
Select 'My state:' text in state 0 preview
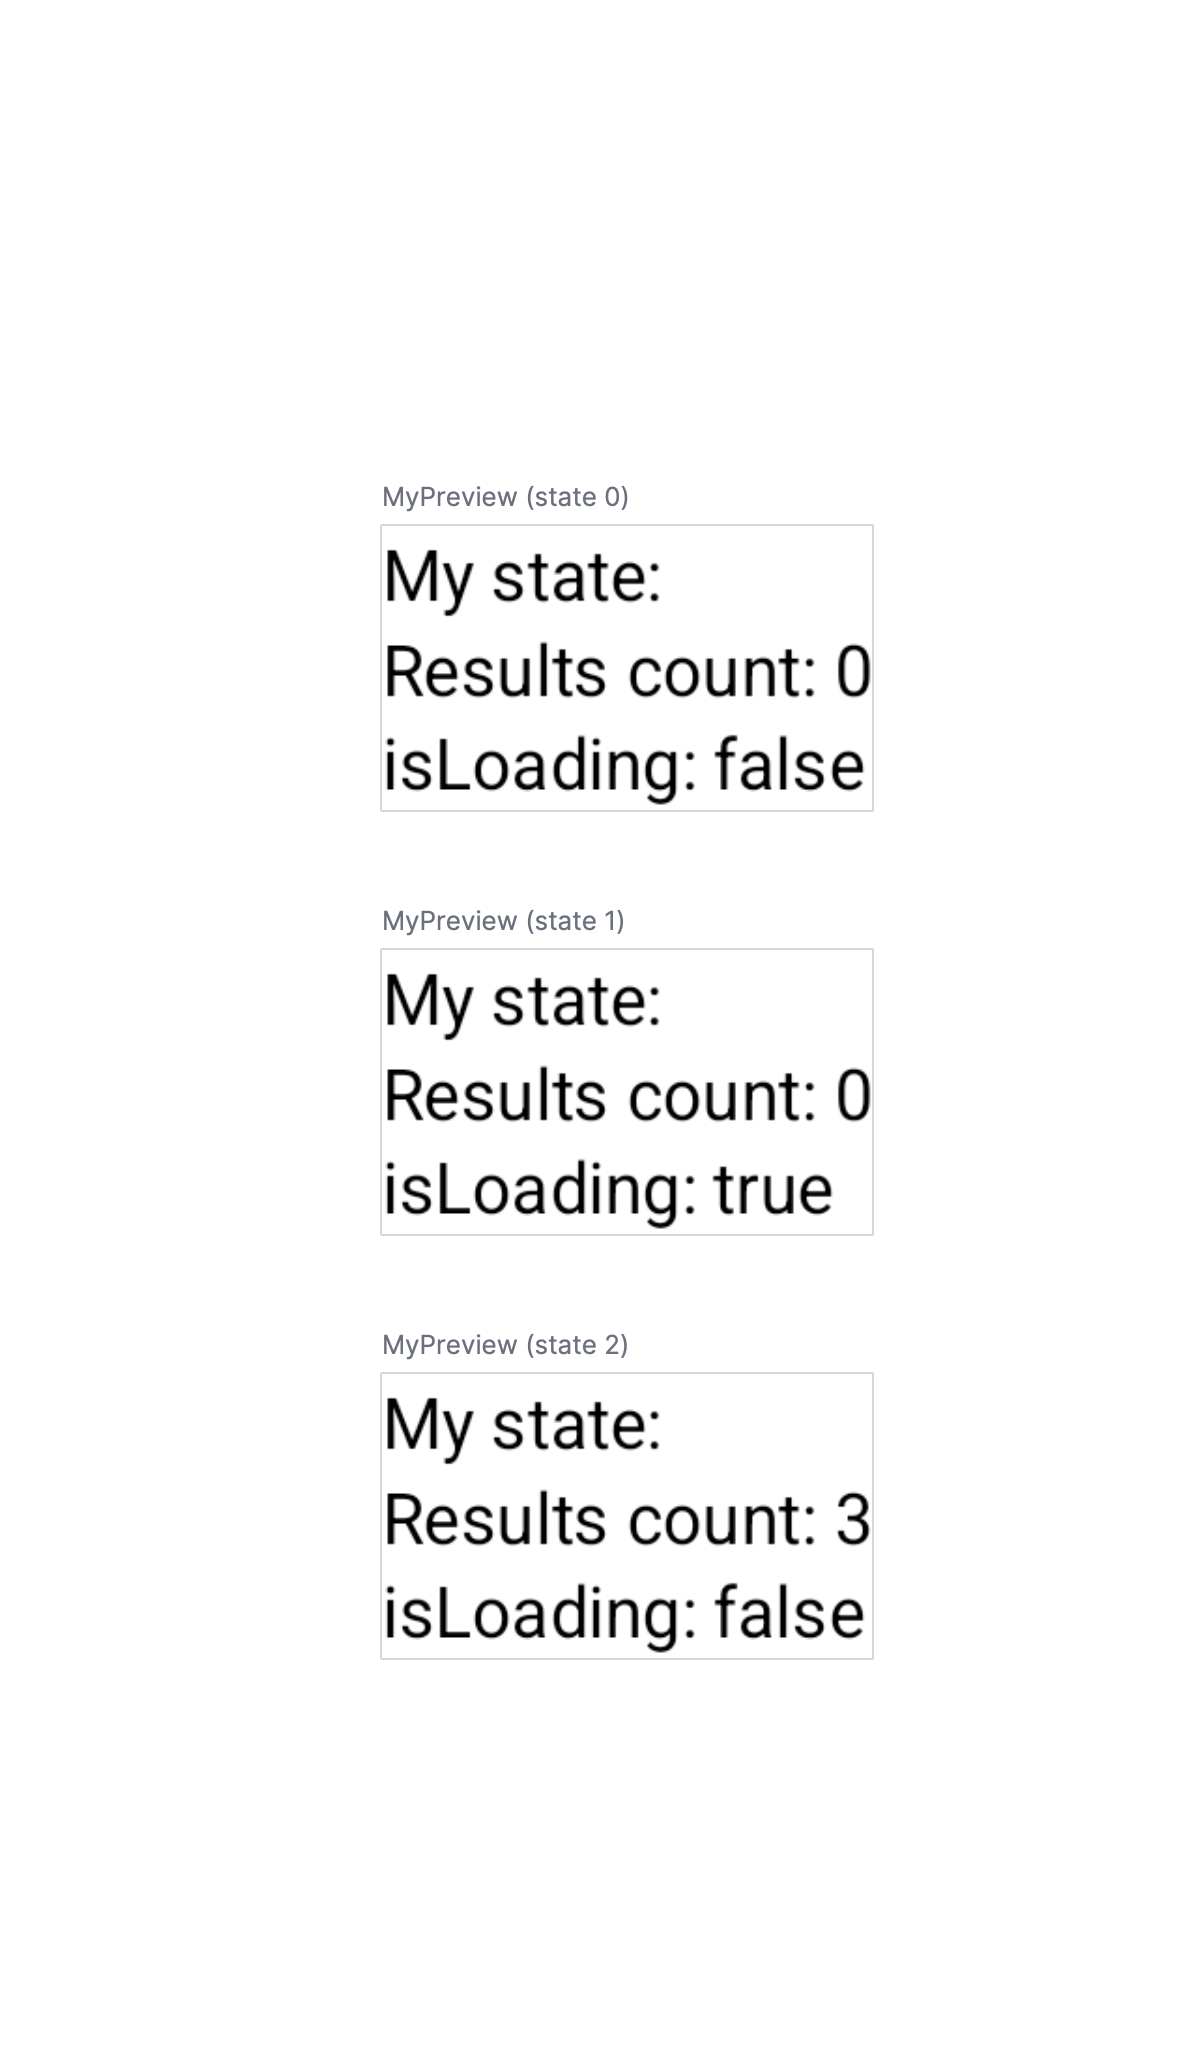pos(523,578)
